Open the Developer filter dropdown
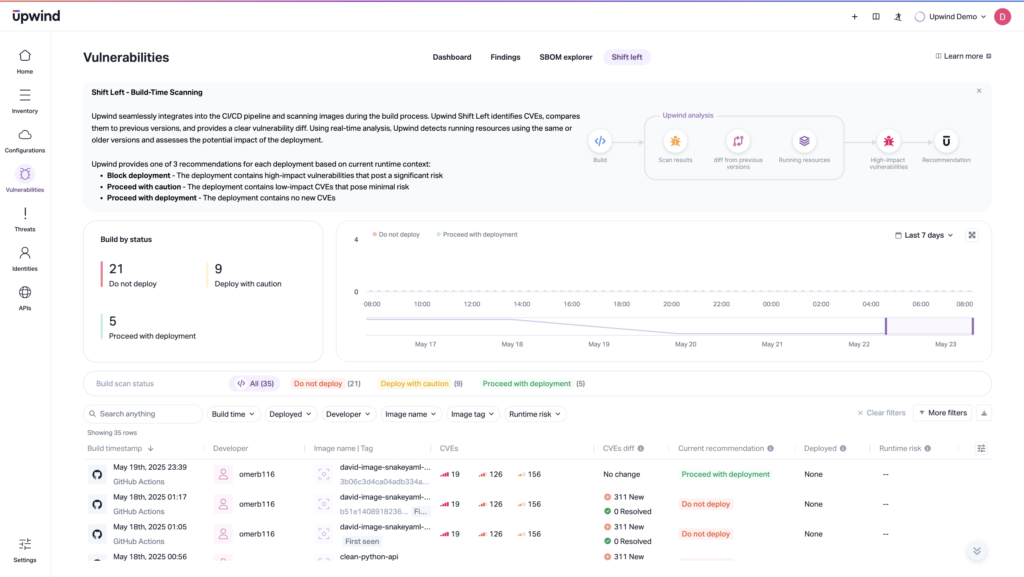Image resolution: width=1024 pixels, height=577 pixels. (348, 414)
